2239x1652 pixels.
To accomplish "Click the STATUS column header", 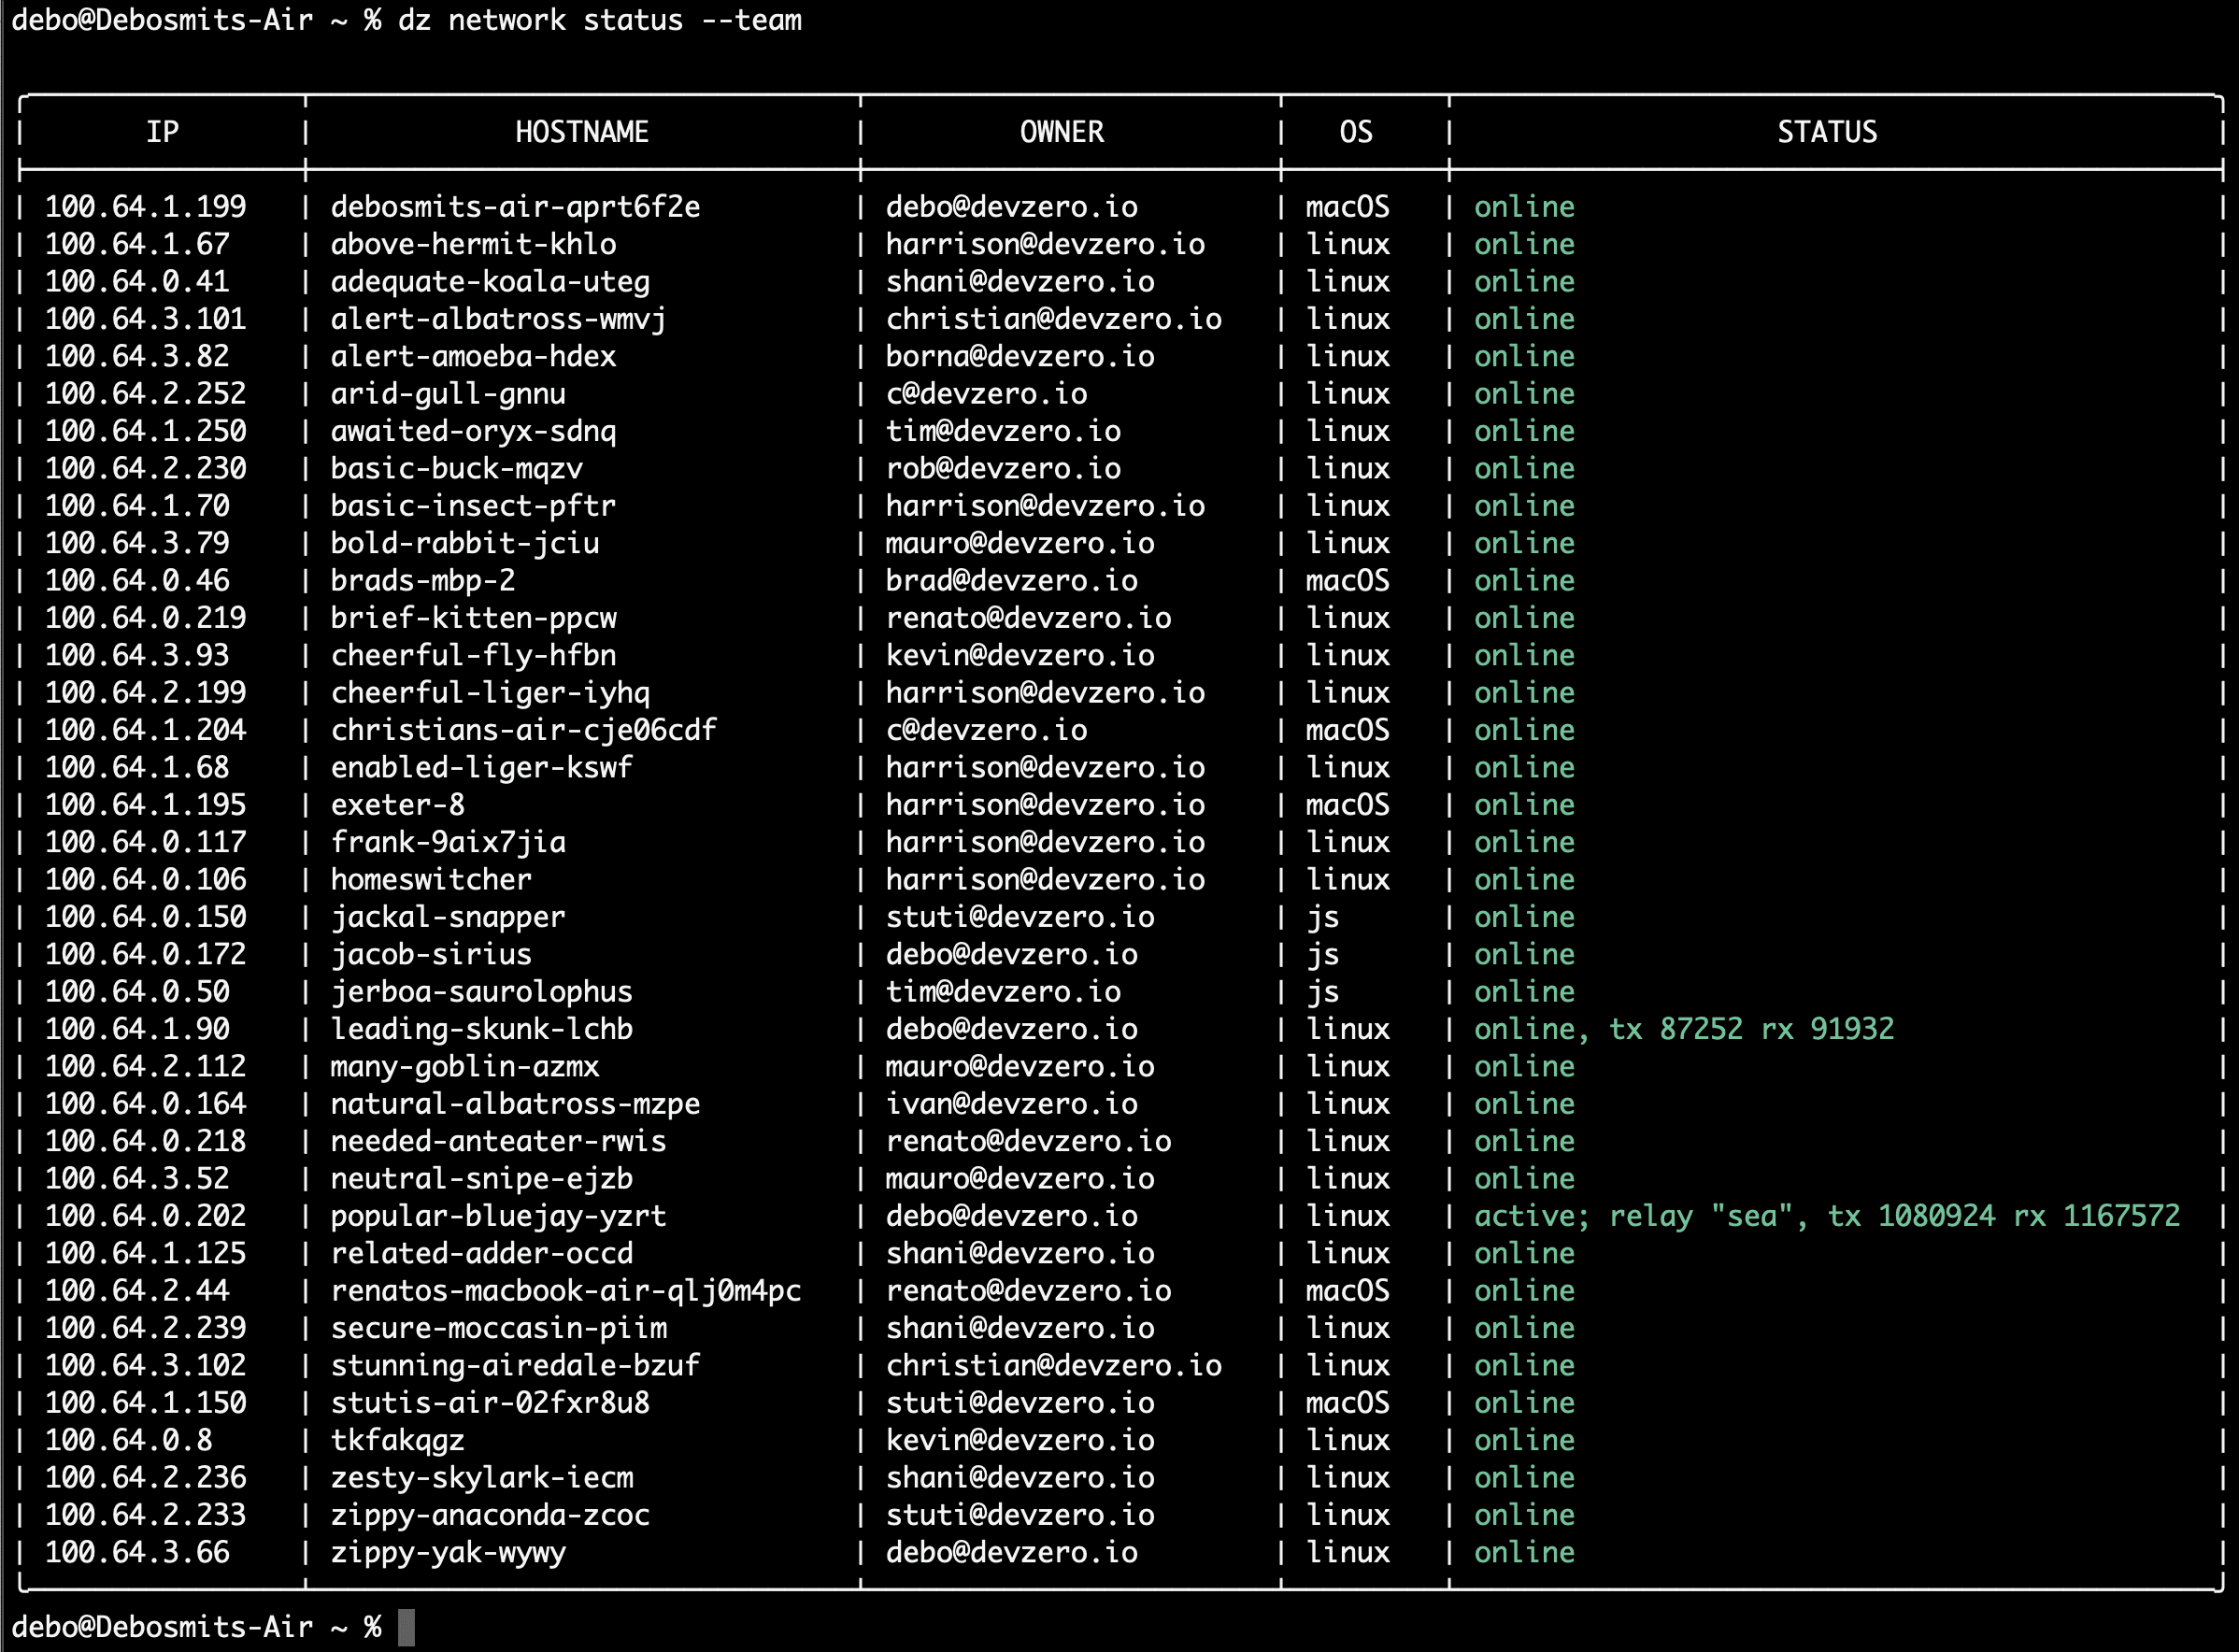I will (1827, 132).
